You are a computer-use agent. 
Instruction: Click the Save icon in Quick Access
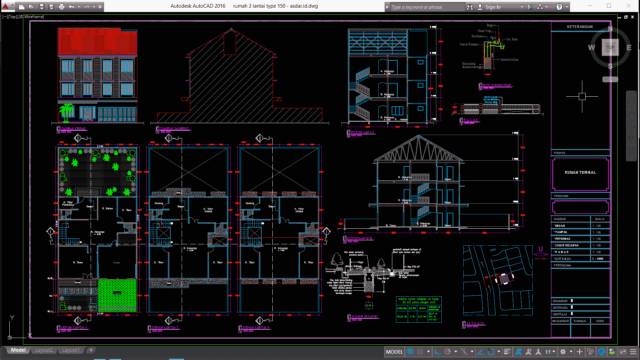41,7
